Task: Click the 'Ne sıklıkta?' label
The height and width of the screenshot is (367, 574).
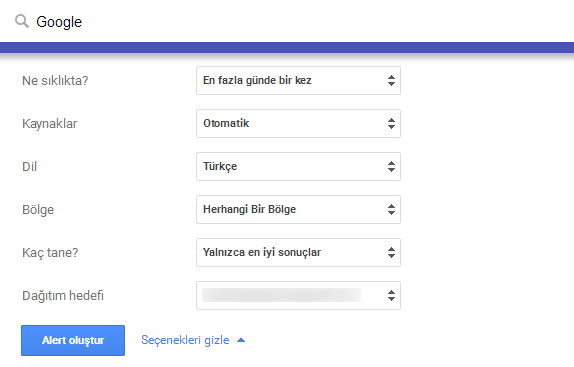Action: [x=55, y=80]
